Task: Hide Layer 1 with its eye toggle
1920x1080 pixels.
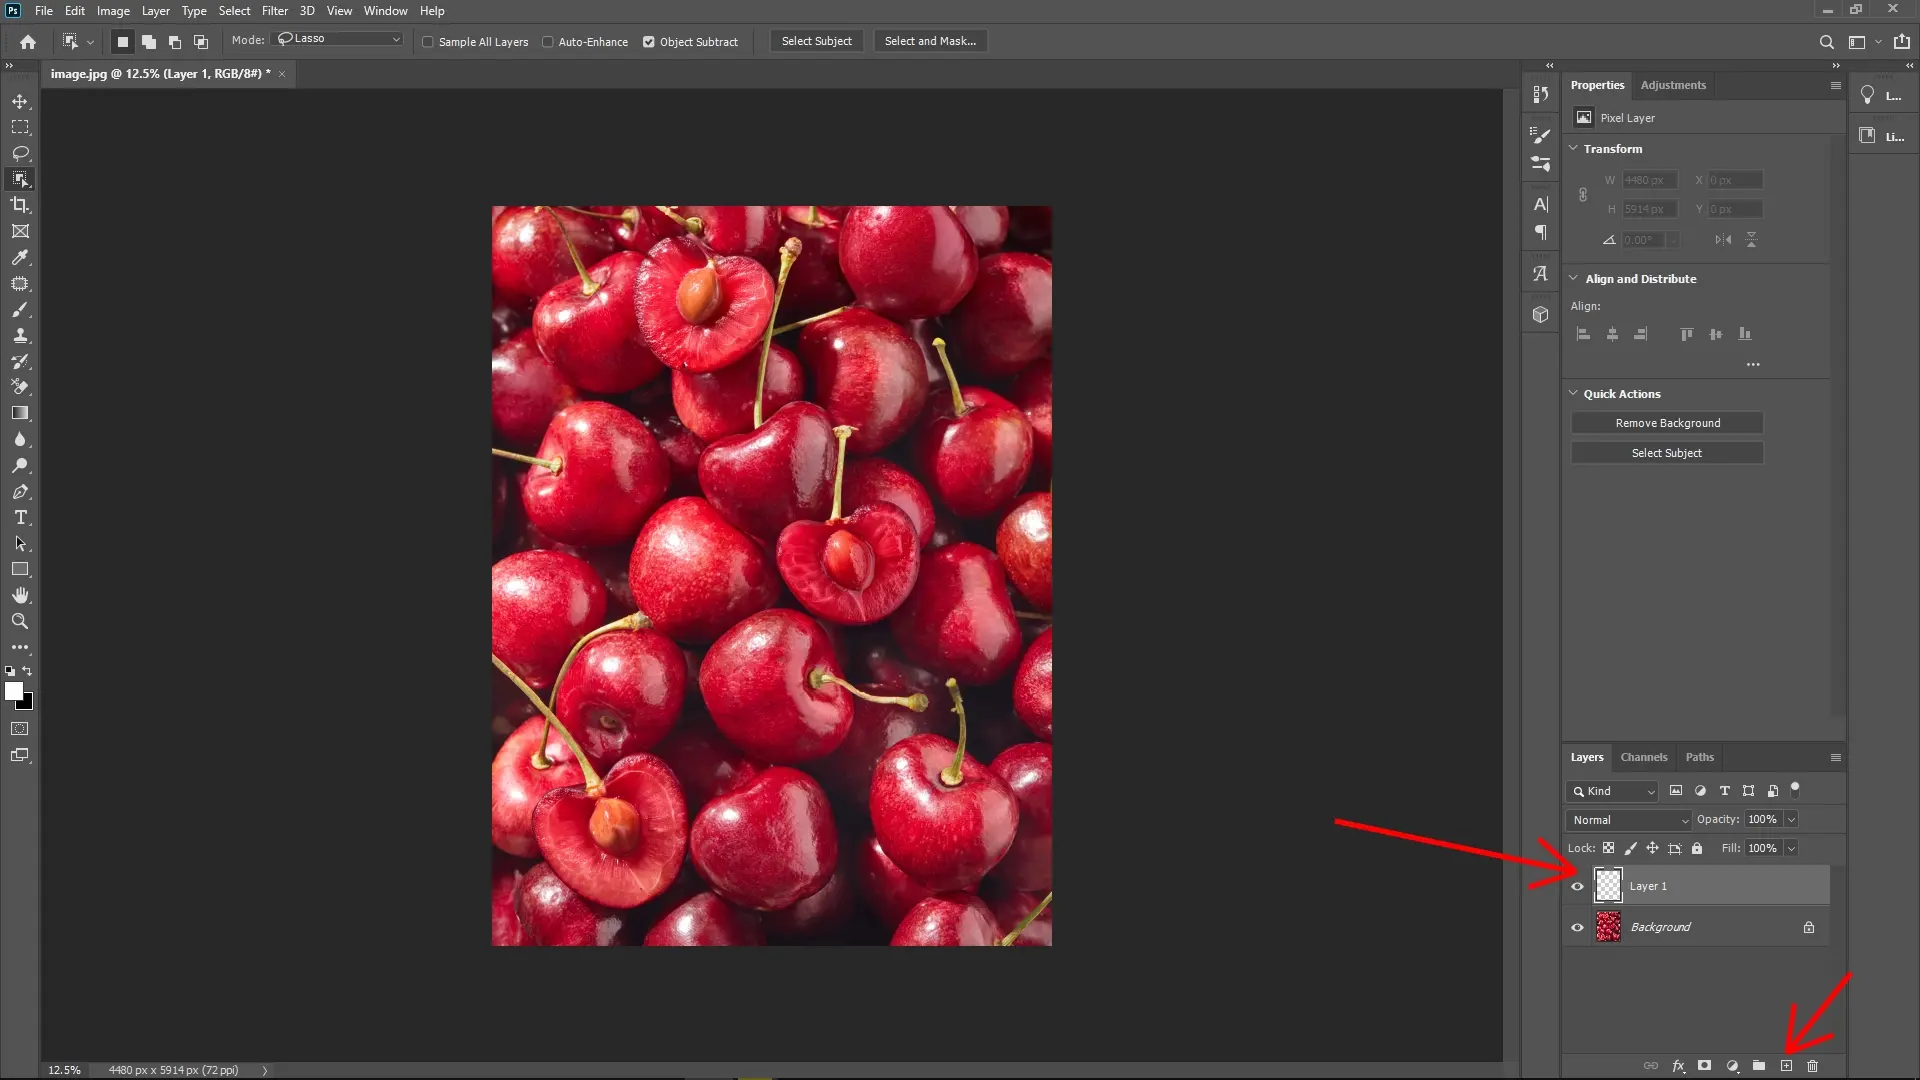Action: [x=1576, y=885]
